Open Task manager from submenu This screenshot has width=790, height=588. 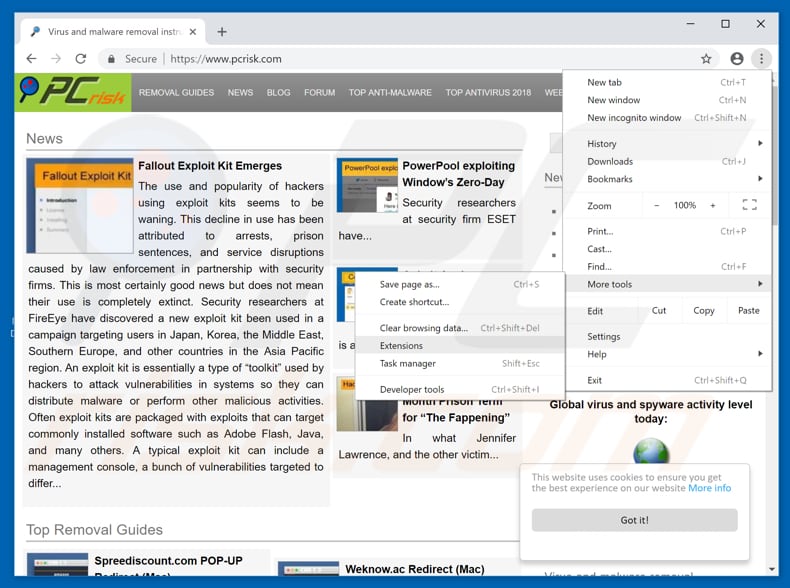[459, 363]
